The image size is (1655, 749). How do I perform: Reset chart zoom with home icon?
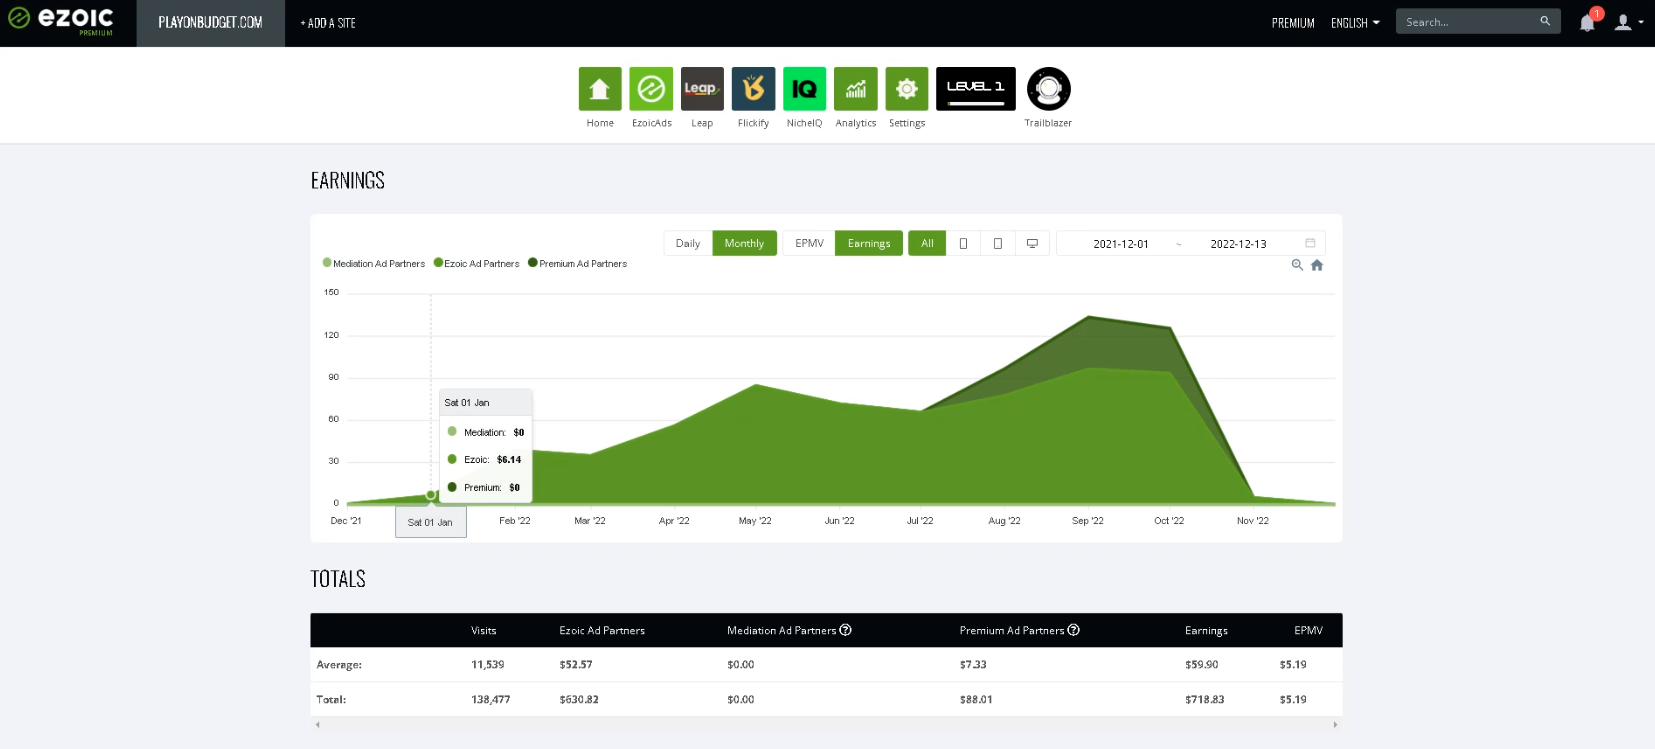click(1317, 265)
